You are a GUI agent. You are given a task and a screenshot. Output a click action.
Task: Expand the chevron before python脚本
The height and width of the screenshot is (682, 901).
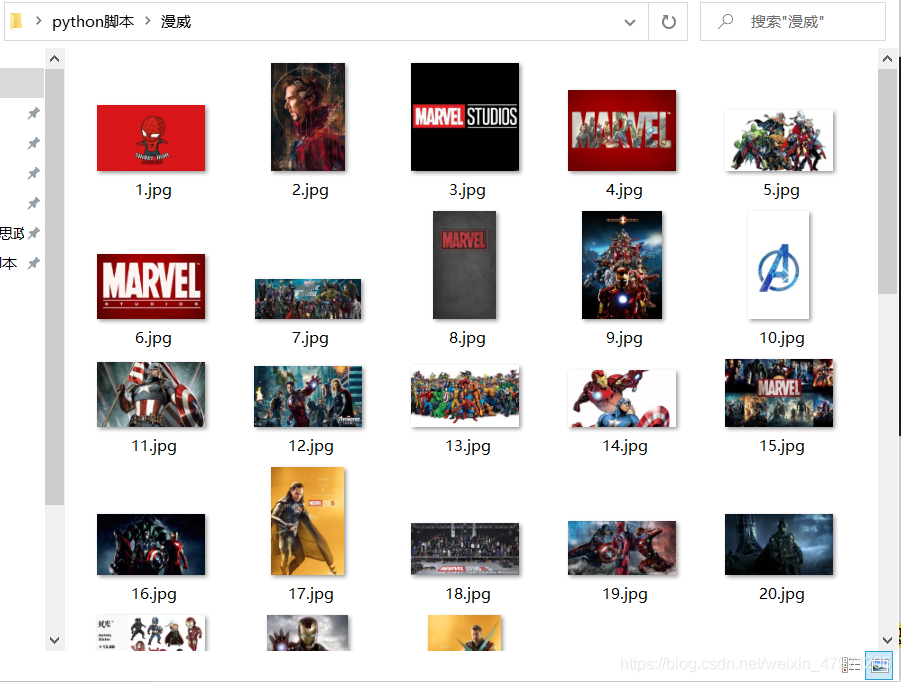click(x=38, y=21)
